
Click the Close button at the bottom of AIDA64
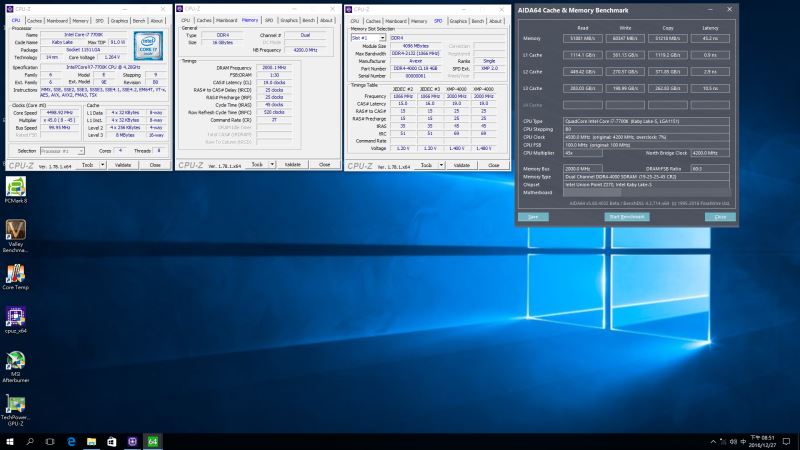click(x=720, y=217)
